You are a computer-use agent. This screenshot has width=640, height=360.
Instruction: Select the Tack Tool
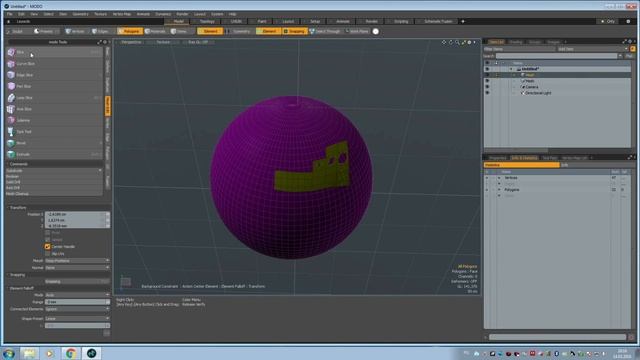pos(54,132)
